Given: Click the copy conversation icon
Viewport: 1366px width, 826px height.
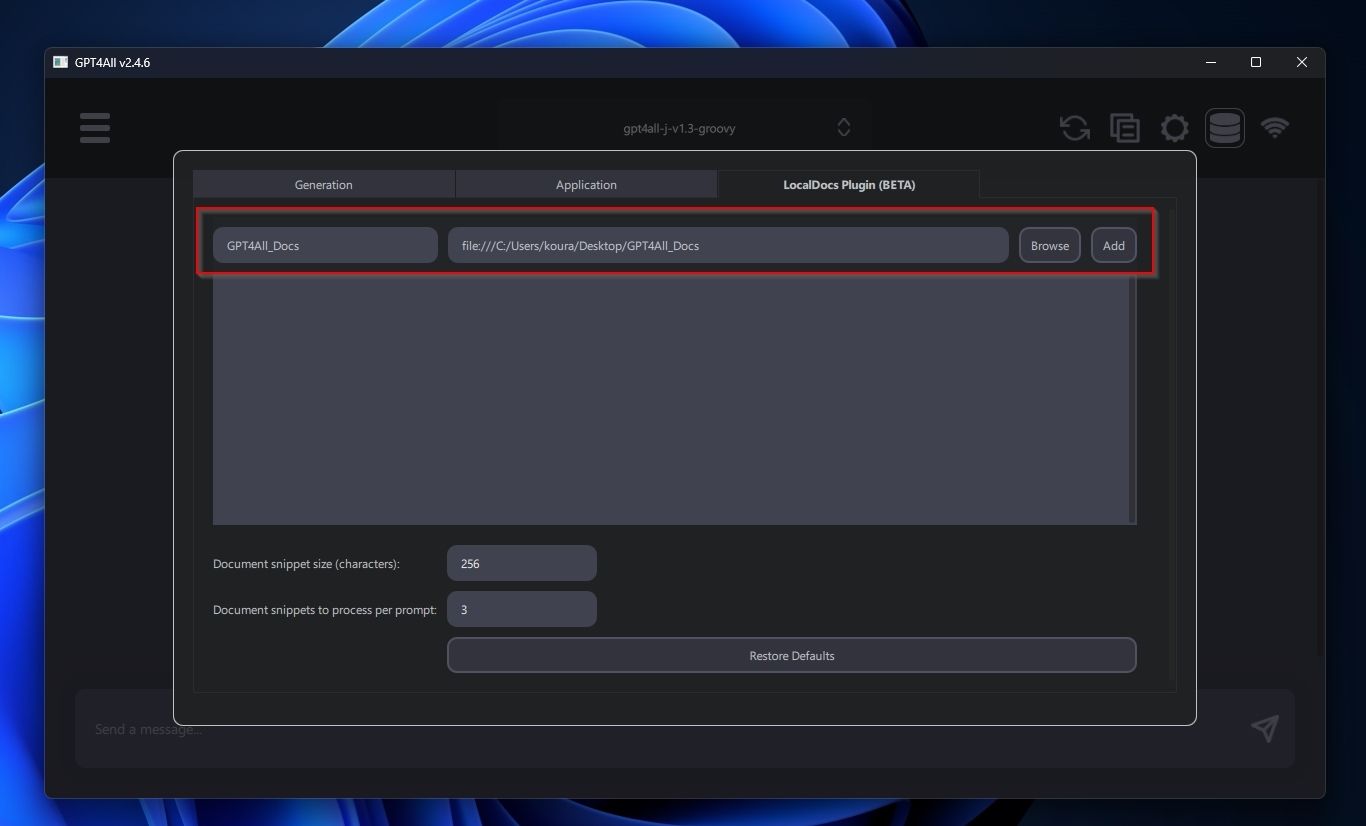Looking at the screenshot, I should point(1124,127).
